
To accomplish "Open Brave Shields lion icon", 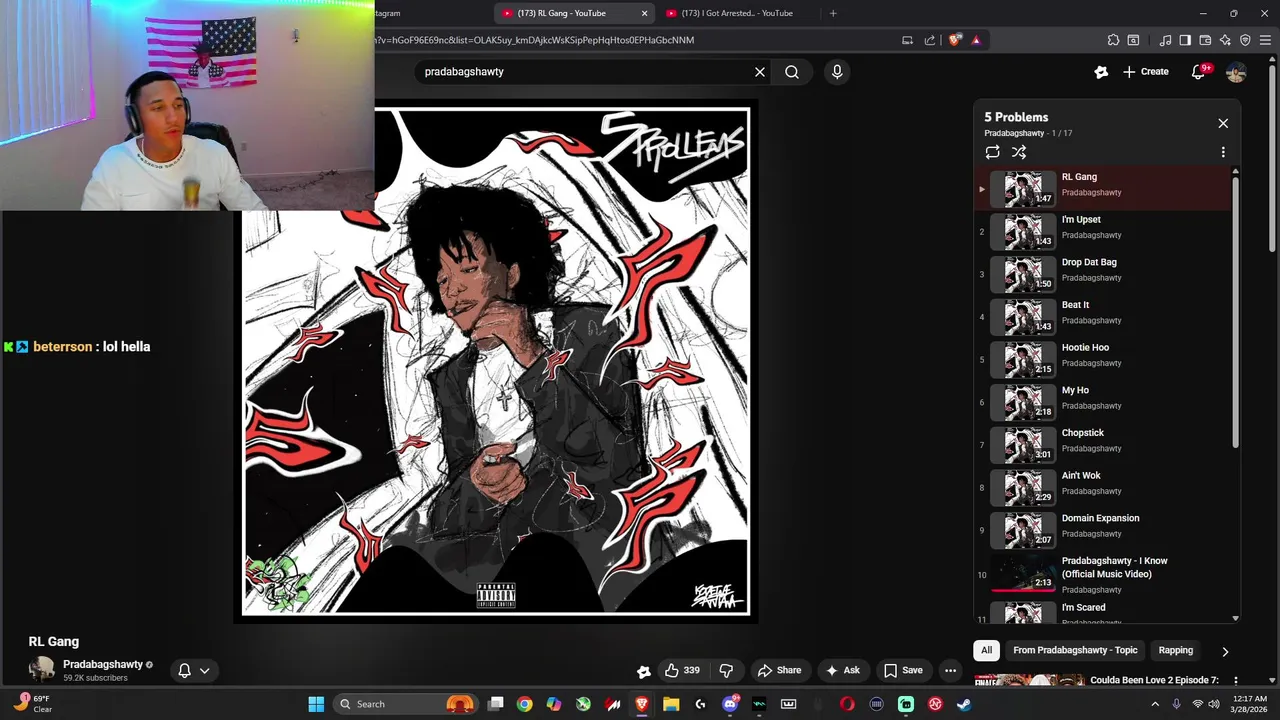I will point(955,40).
